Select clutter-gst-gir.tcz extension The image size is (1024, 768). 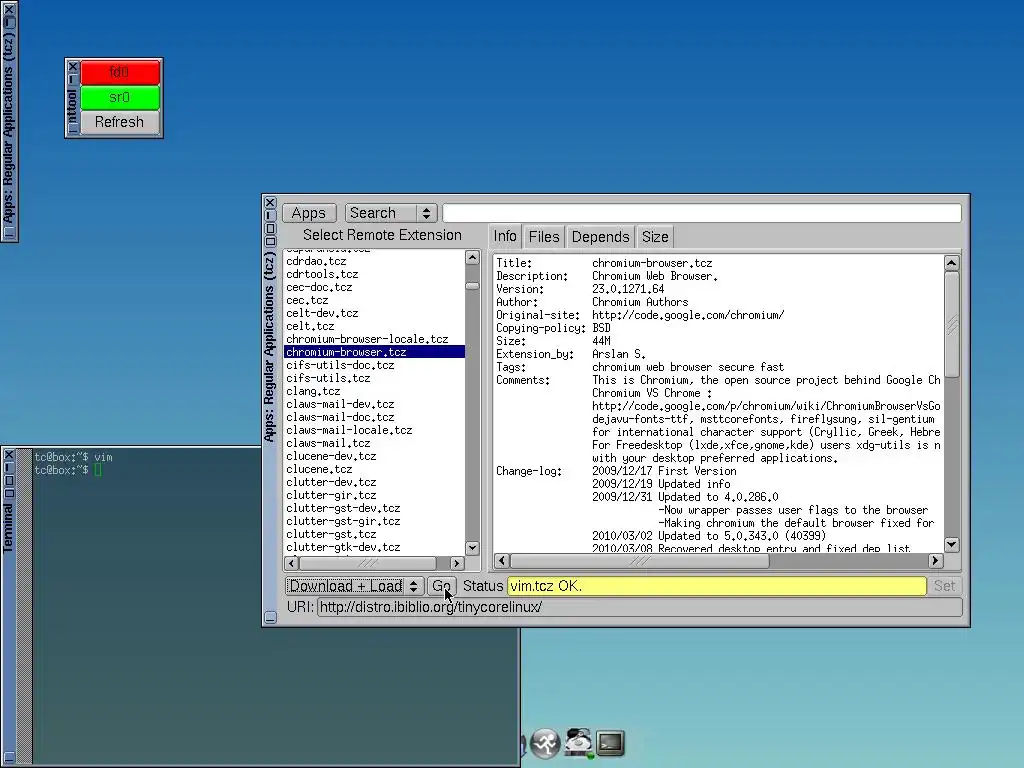[374, 521]
